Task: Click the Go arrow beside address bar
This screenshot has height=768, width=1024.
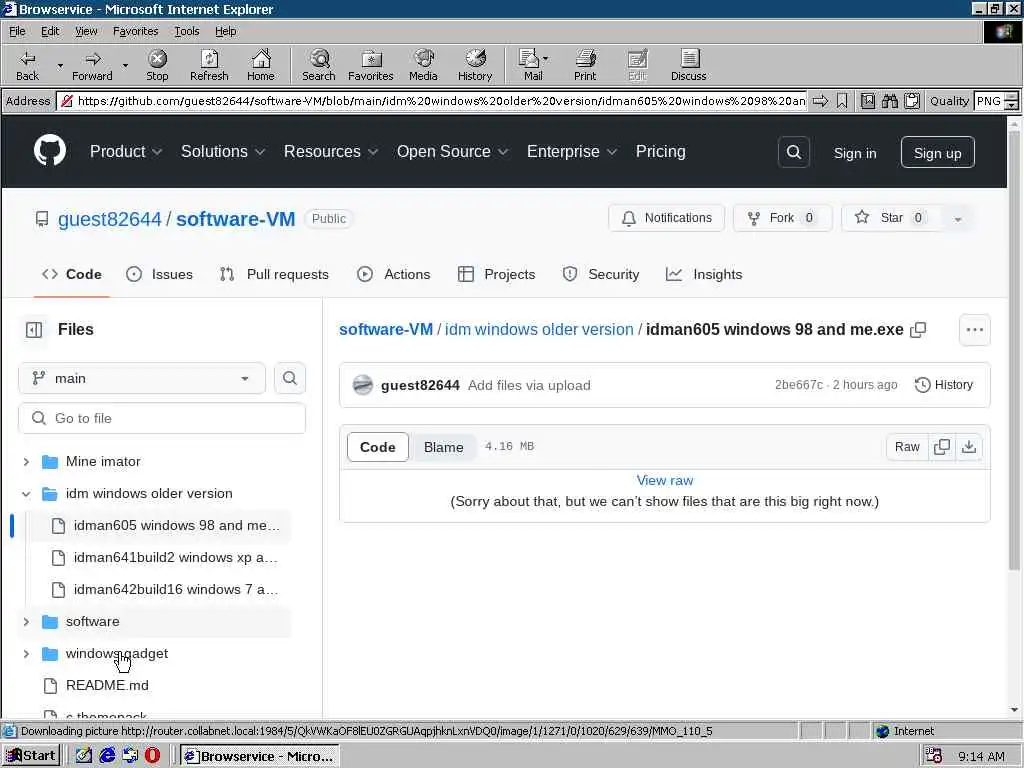Action: (820, 101)
